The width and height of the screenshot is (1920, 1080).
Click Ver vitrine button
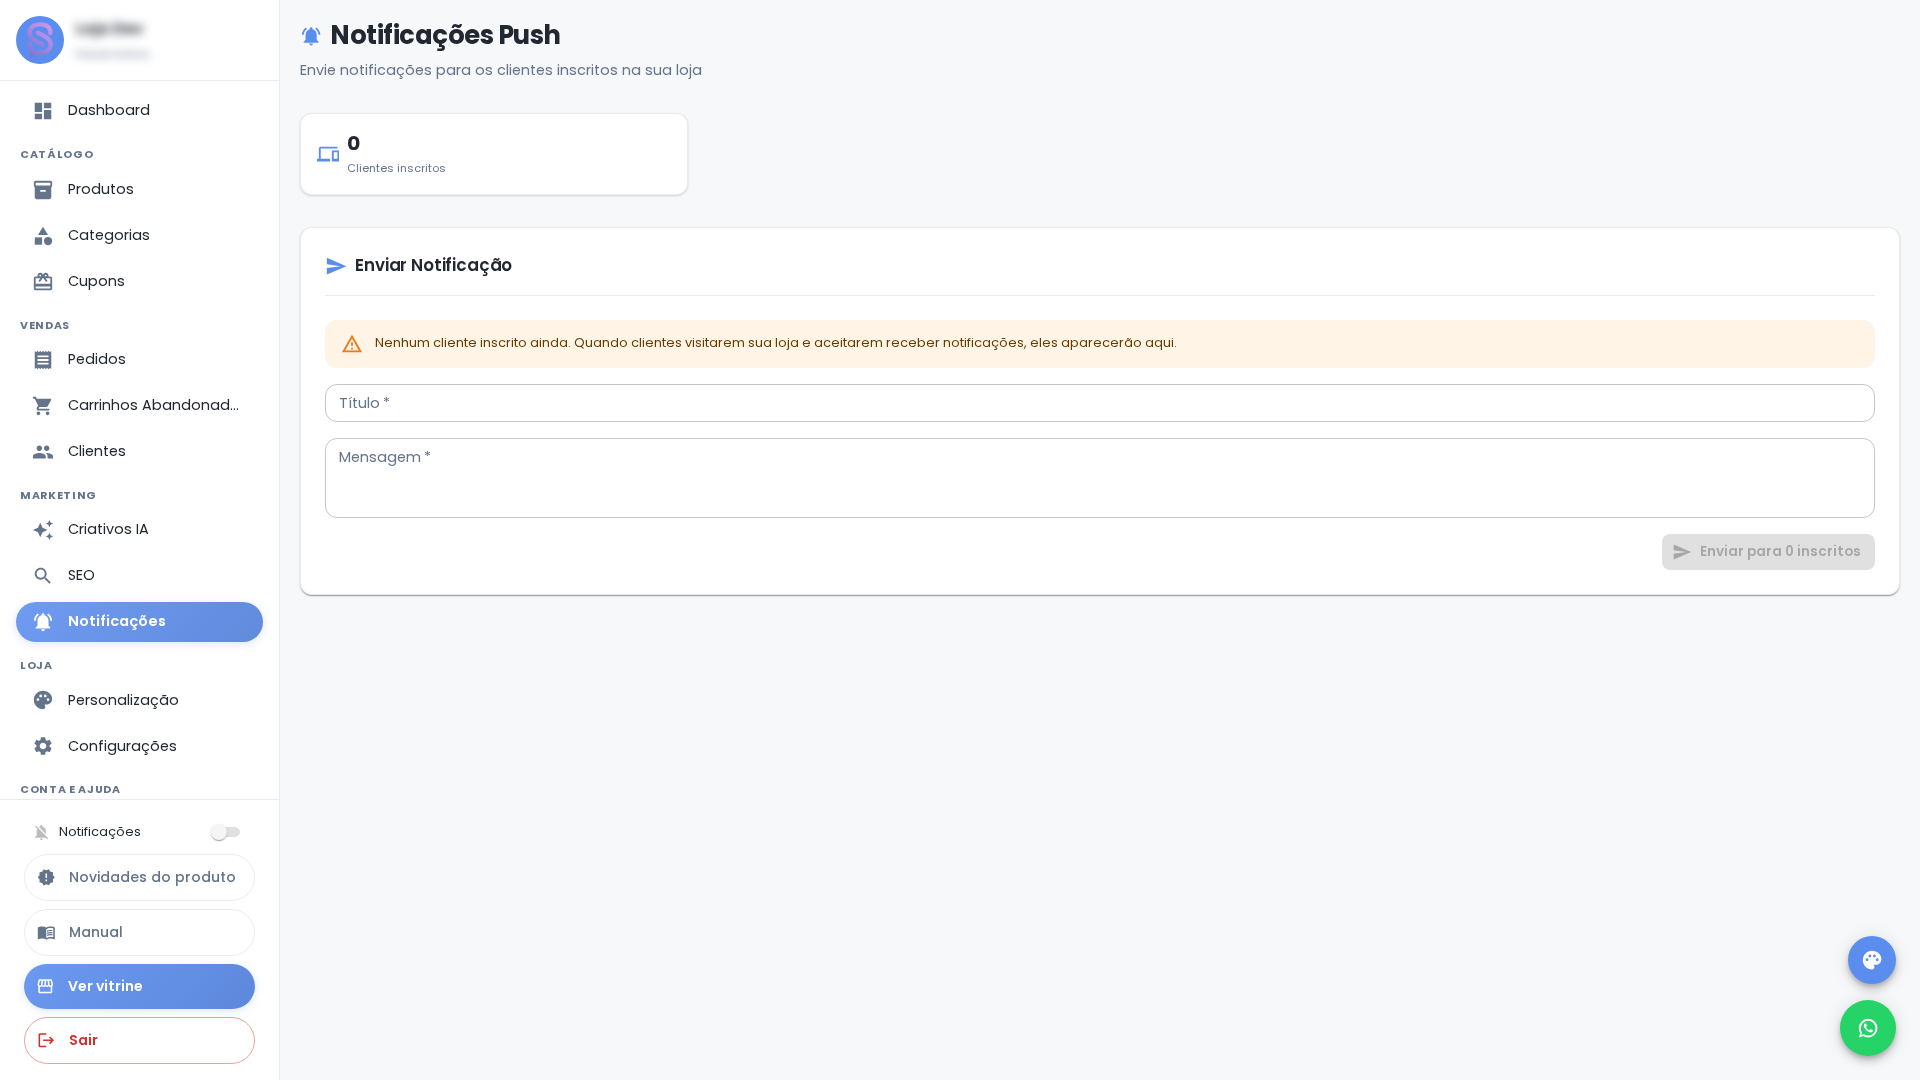pyautogui.click(x=139, y=986)
